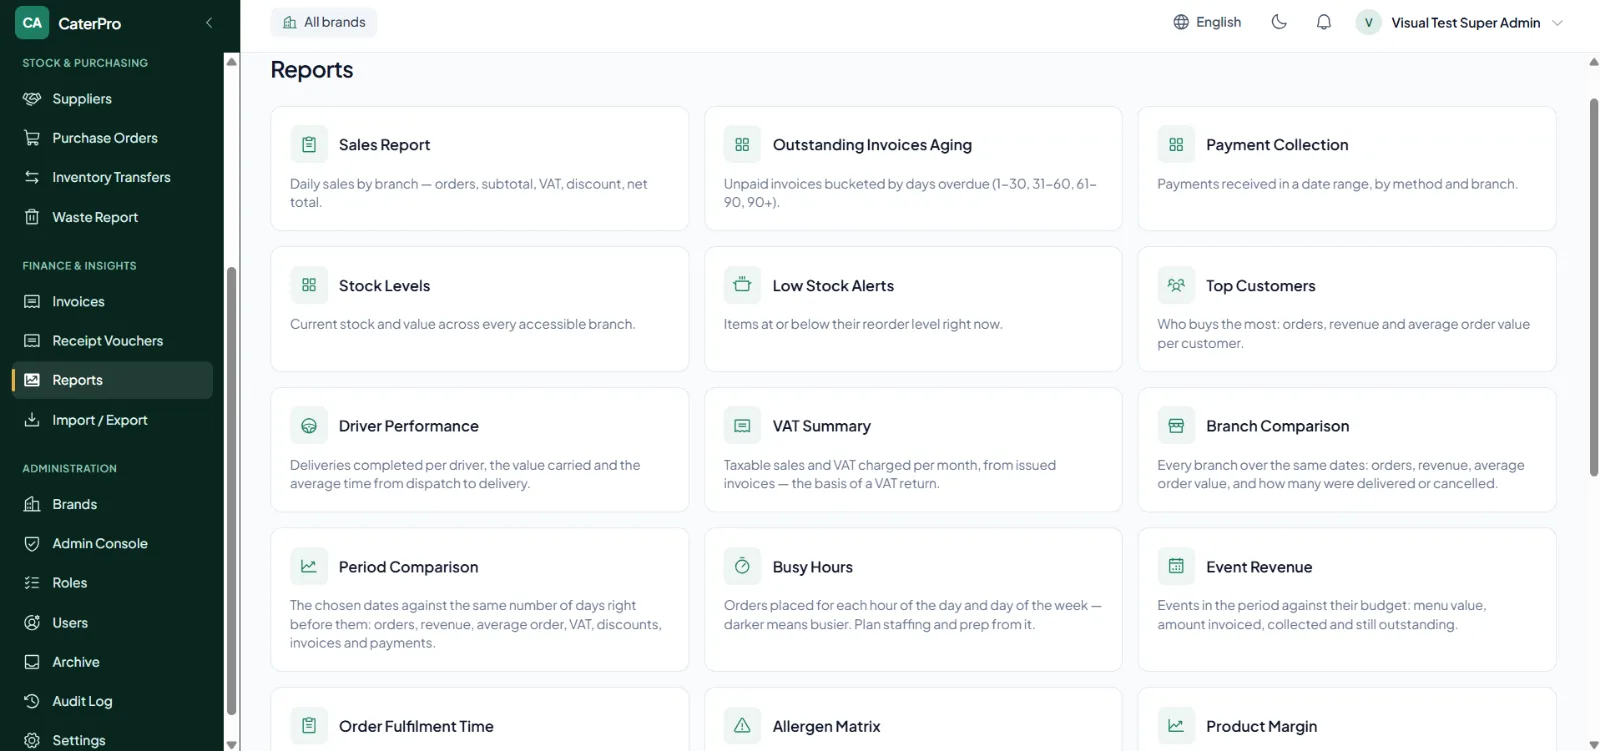This screenshot has height=751, width=1600.
Task: Open Inventory Transfers page
Action: click(112, 177)
